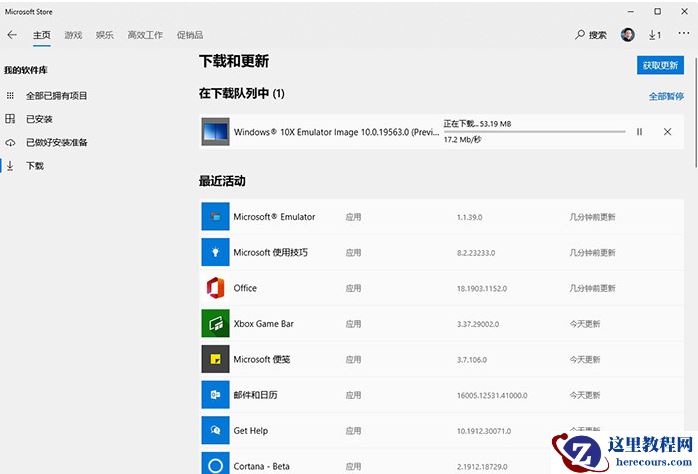Click version 3.37.29002.0 of Xbox Game Bar
Image resolution: width=698 pixels, height=474 pixels.
coord(478,324)
